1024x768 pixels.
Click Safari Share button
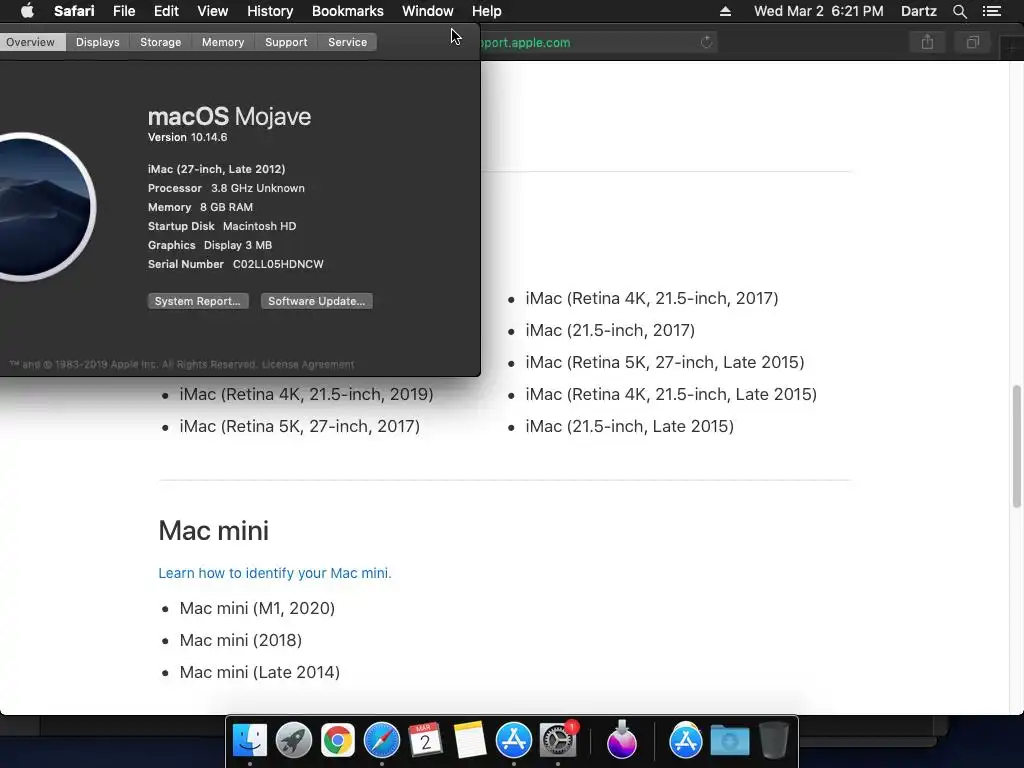927,42
